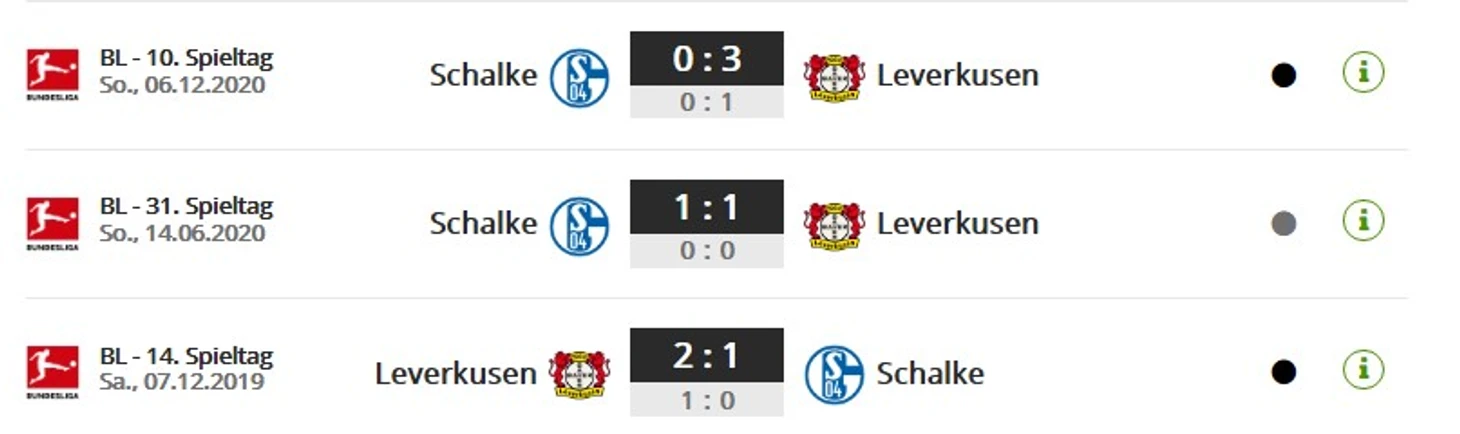The image size is (1460, 434).
Task: Click Leverkusen crest in the 1:1 match
Action: [834, 226]
